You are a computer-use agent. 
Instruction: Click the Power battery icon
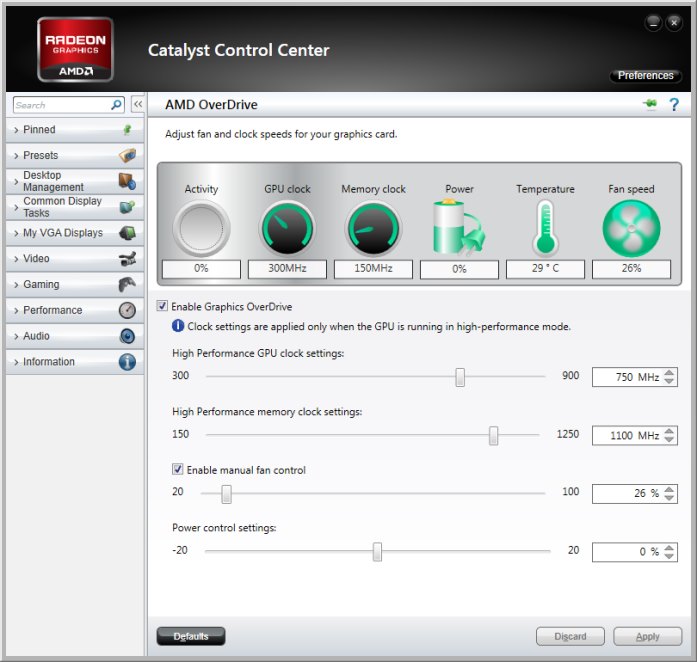point(459,228)
